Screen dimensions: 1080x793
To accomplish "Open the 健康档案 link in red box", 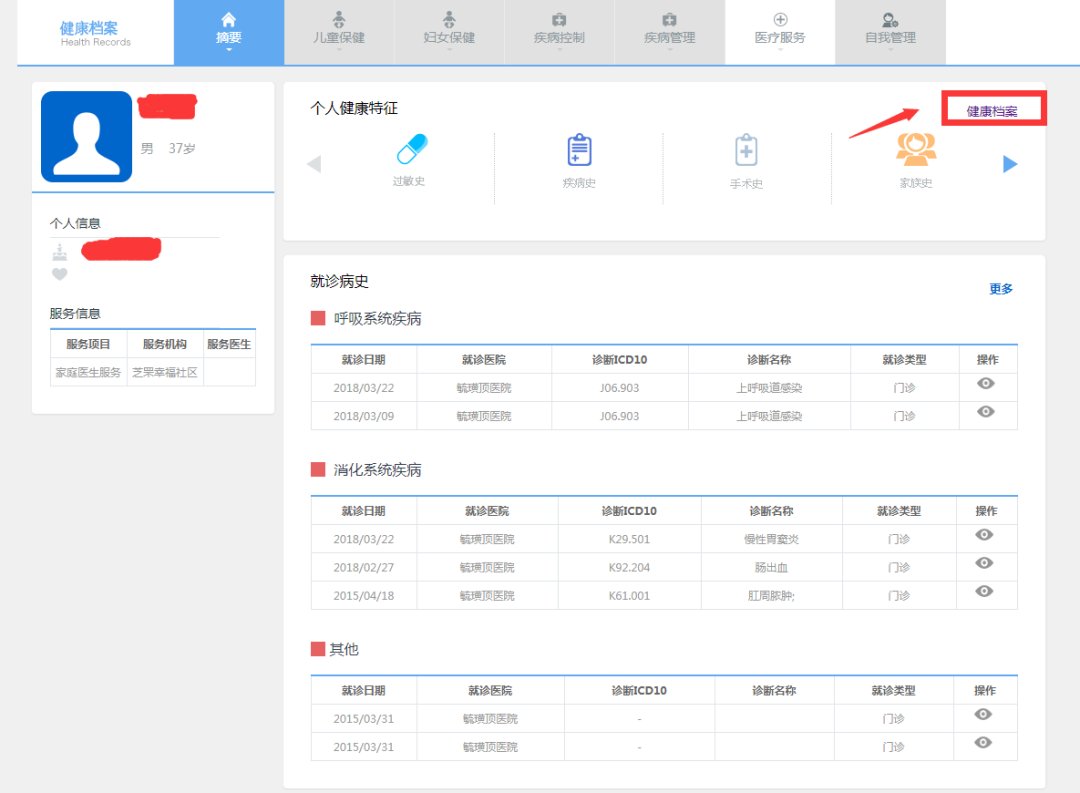I will [x=992, y=111].
